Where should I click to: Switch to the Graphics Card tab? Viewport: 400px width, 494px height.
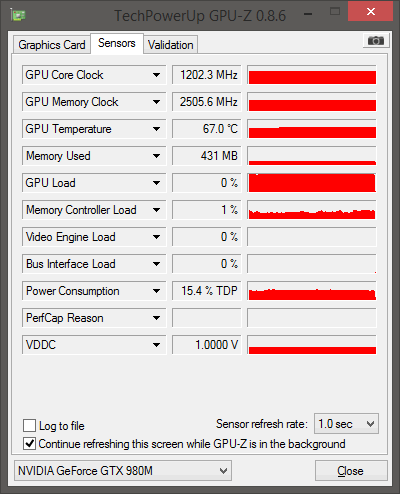click(x=52, y=45)
